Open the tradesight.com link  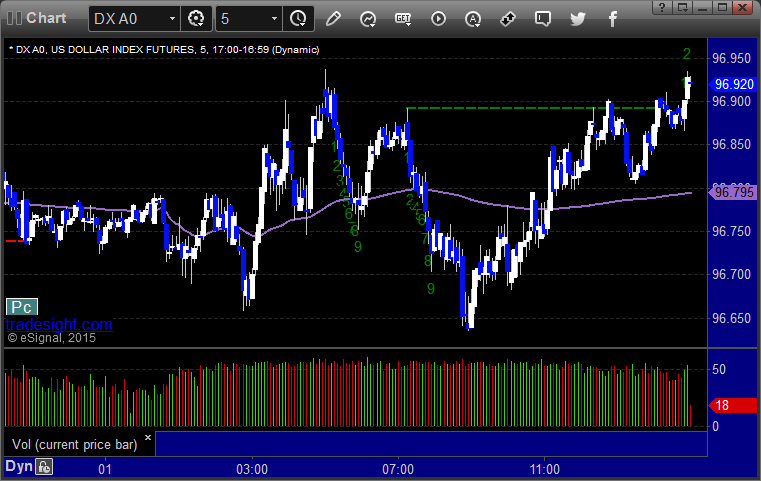59,324
